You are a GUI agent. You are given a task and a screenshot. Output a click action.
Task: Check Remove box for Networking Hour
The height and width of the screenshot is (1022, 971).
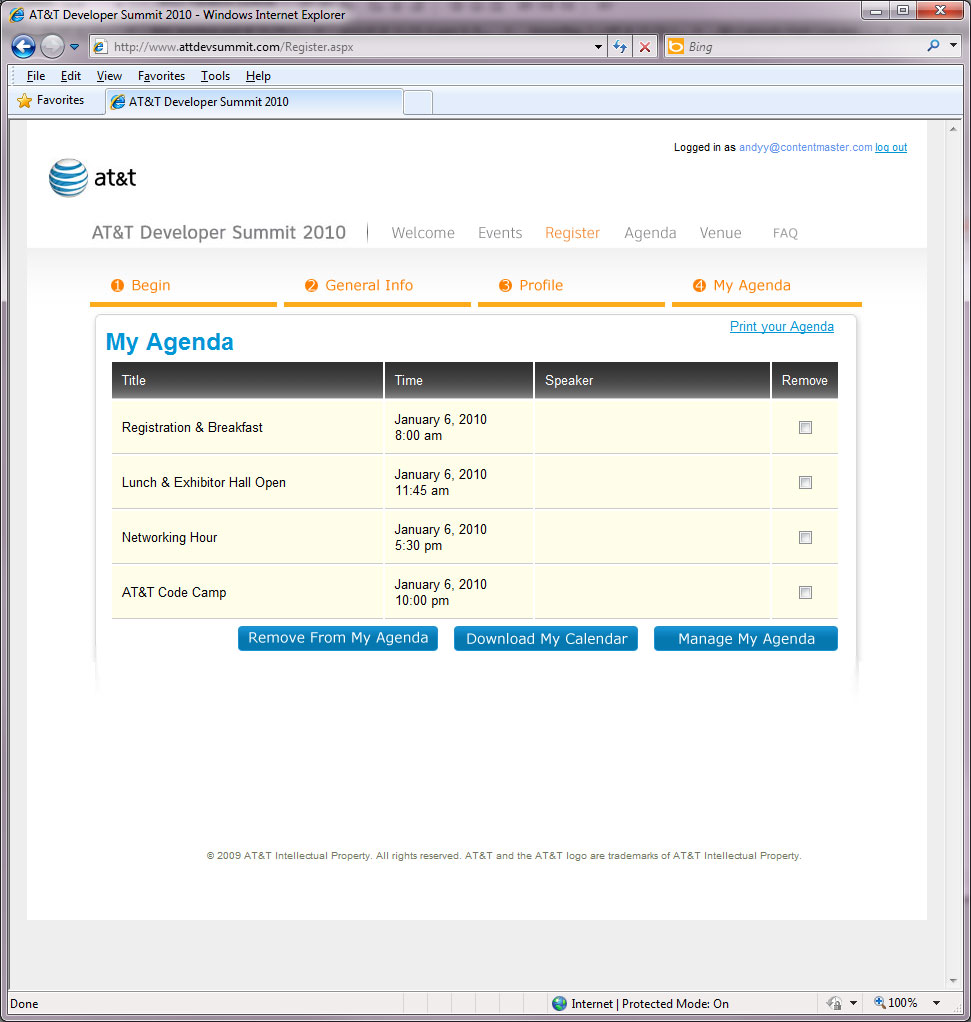pos(805,538)
